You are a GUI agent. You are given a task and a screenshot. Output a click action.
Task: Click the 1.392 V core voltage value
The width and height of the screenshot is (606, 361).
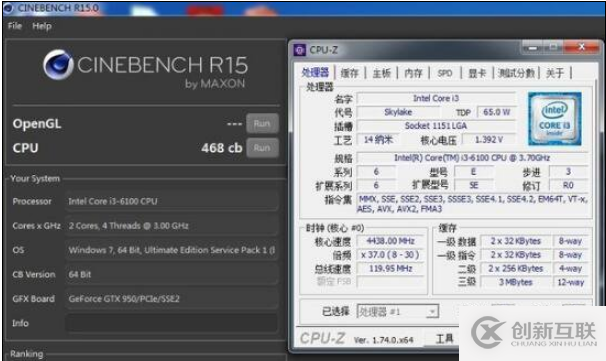tap(489, 140)
